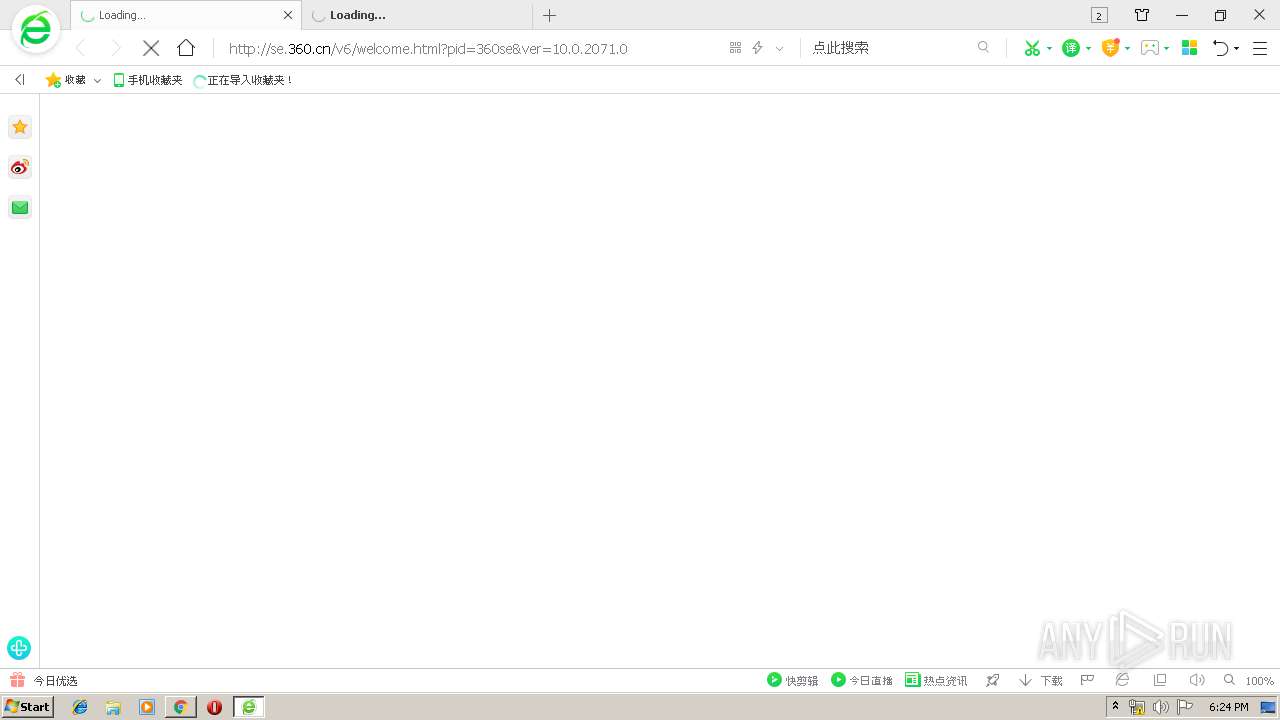Switch to the second Loading tab
Viewport: 1280px width, 720px height.
(x=418, y=15)
